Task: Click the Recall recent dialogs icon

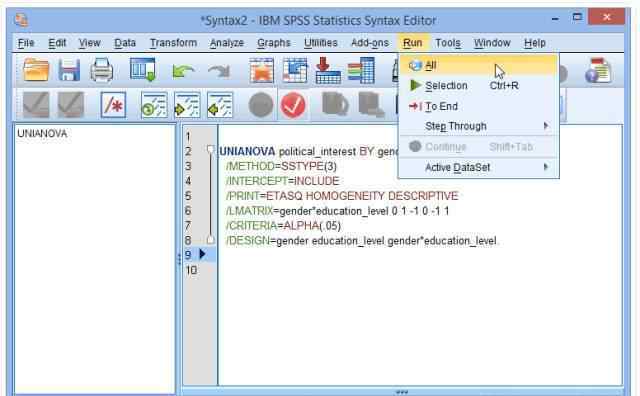Action: pyautogui.click(x=142, y=69)
